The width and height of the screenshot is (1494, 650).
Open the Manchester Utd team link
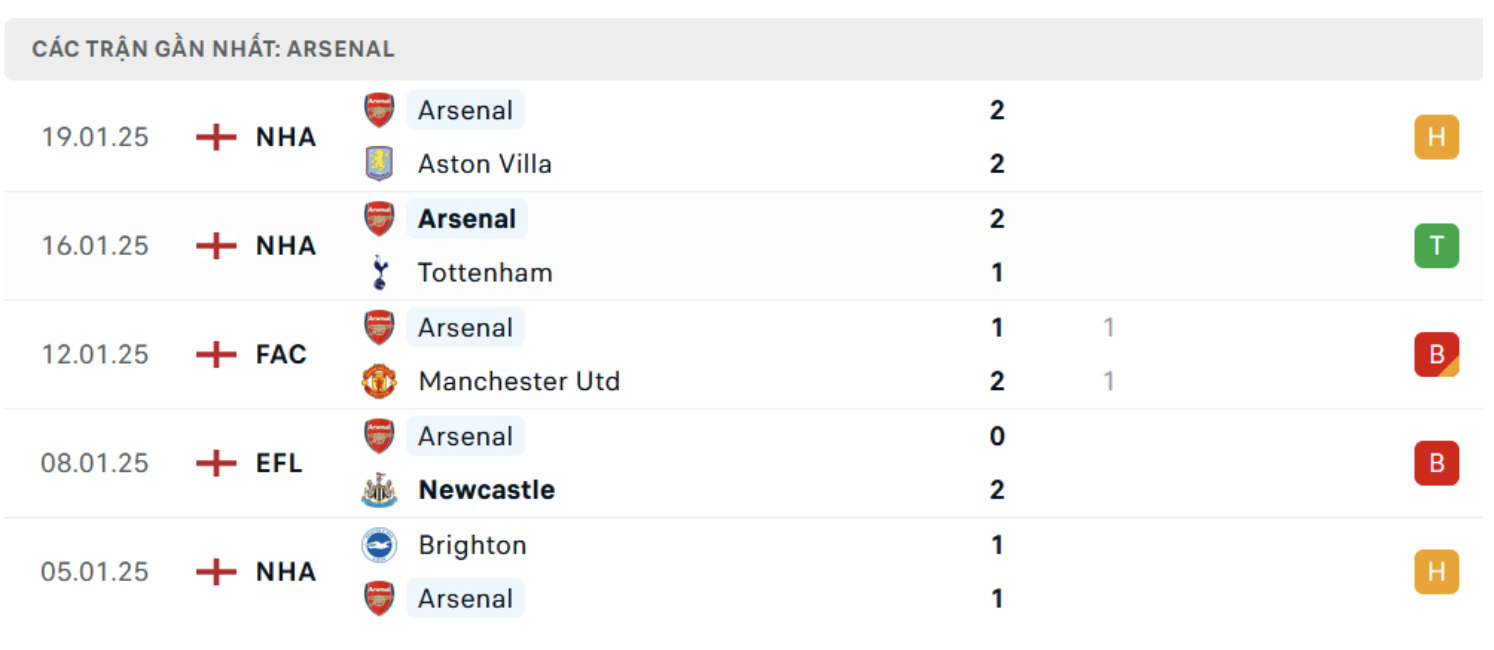[519, 381]
